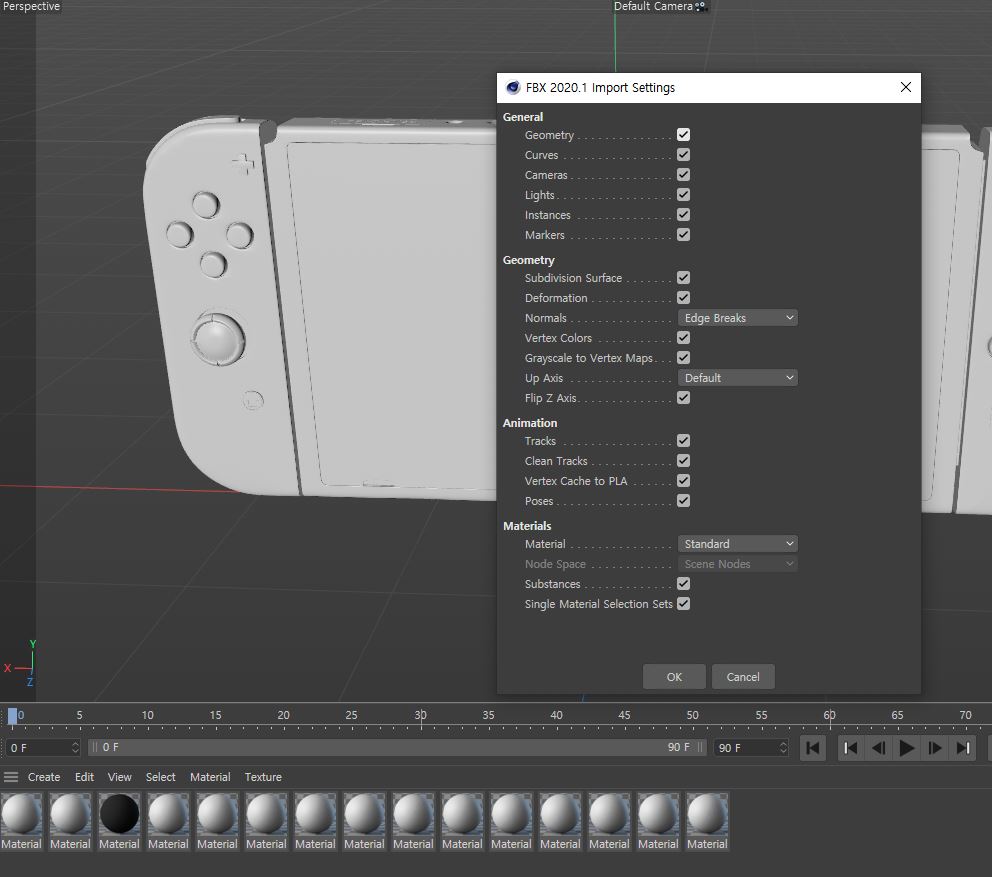Viewport: 992px width, 877px height.
Task: Click the Animation section heading
Action: pos(530,423)
